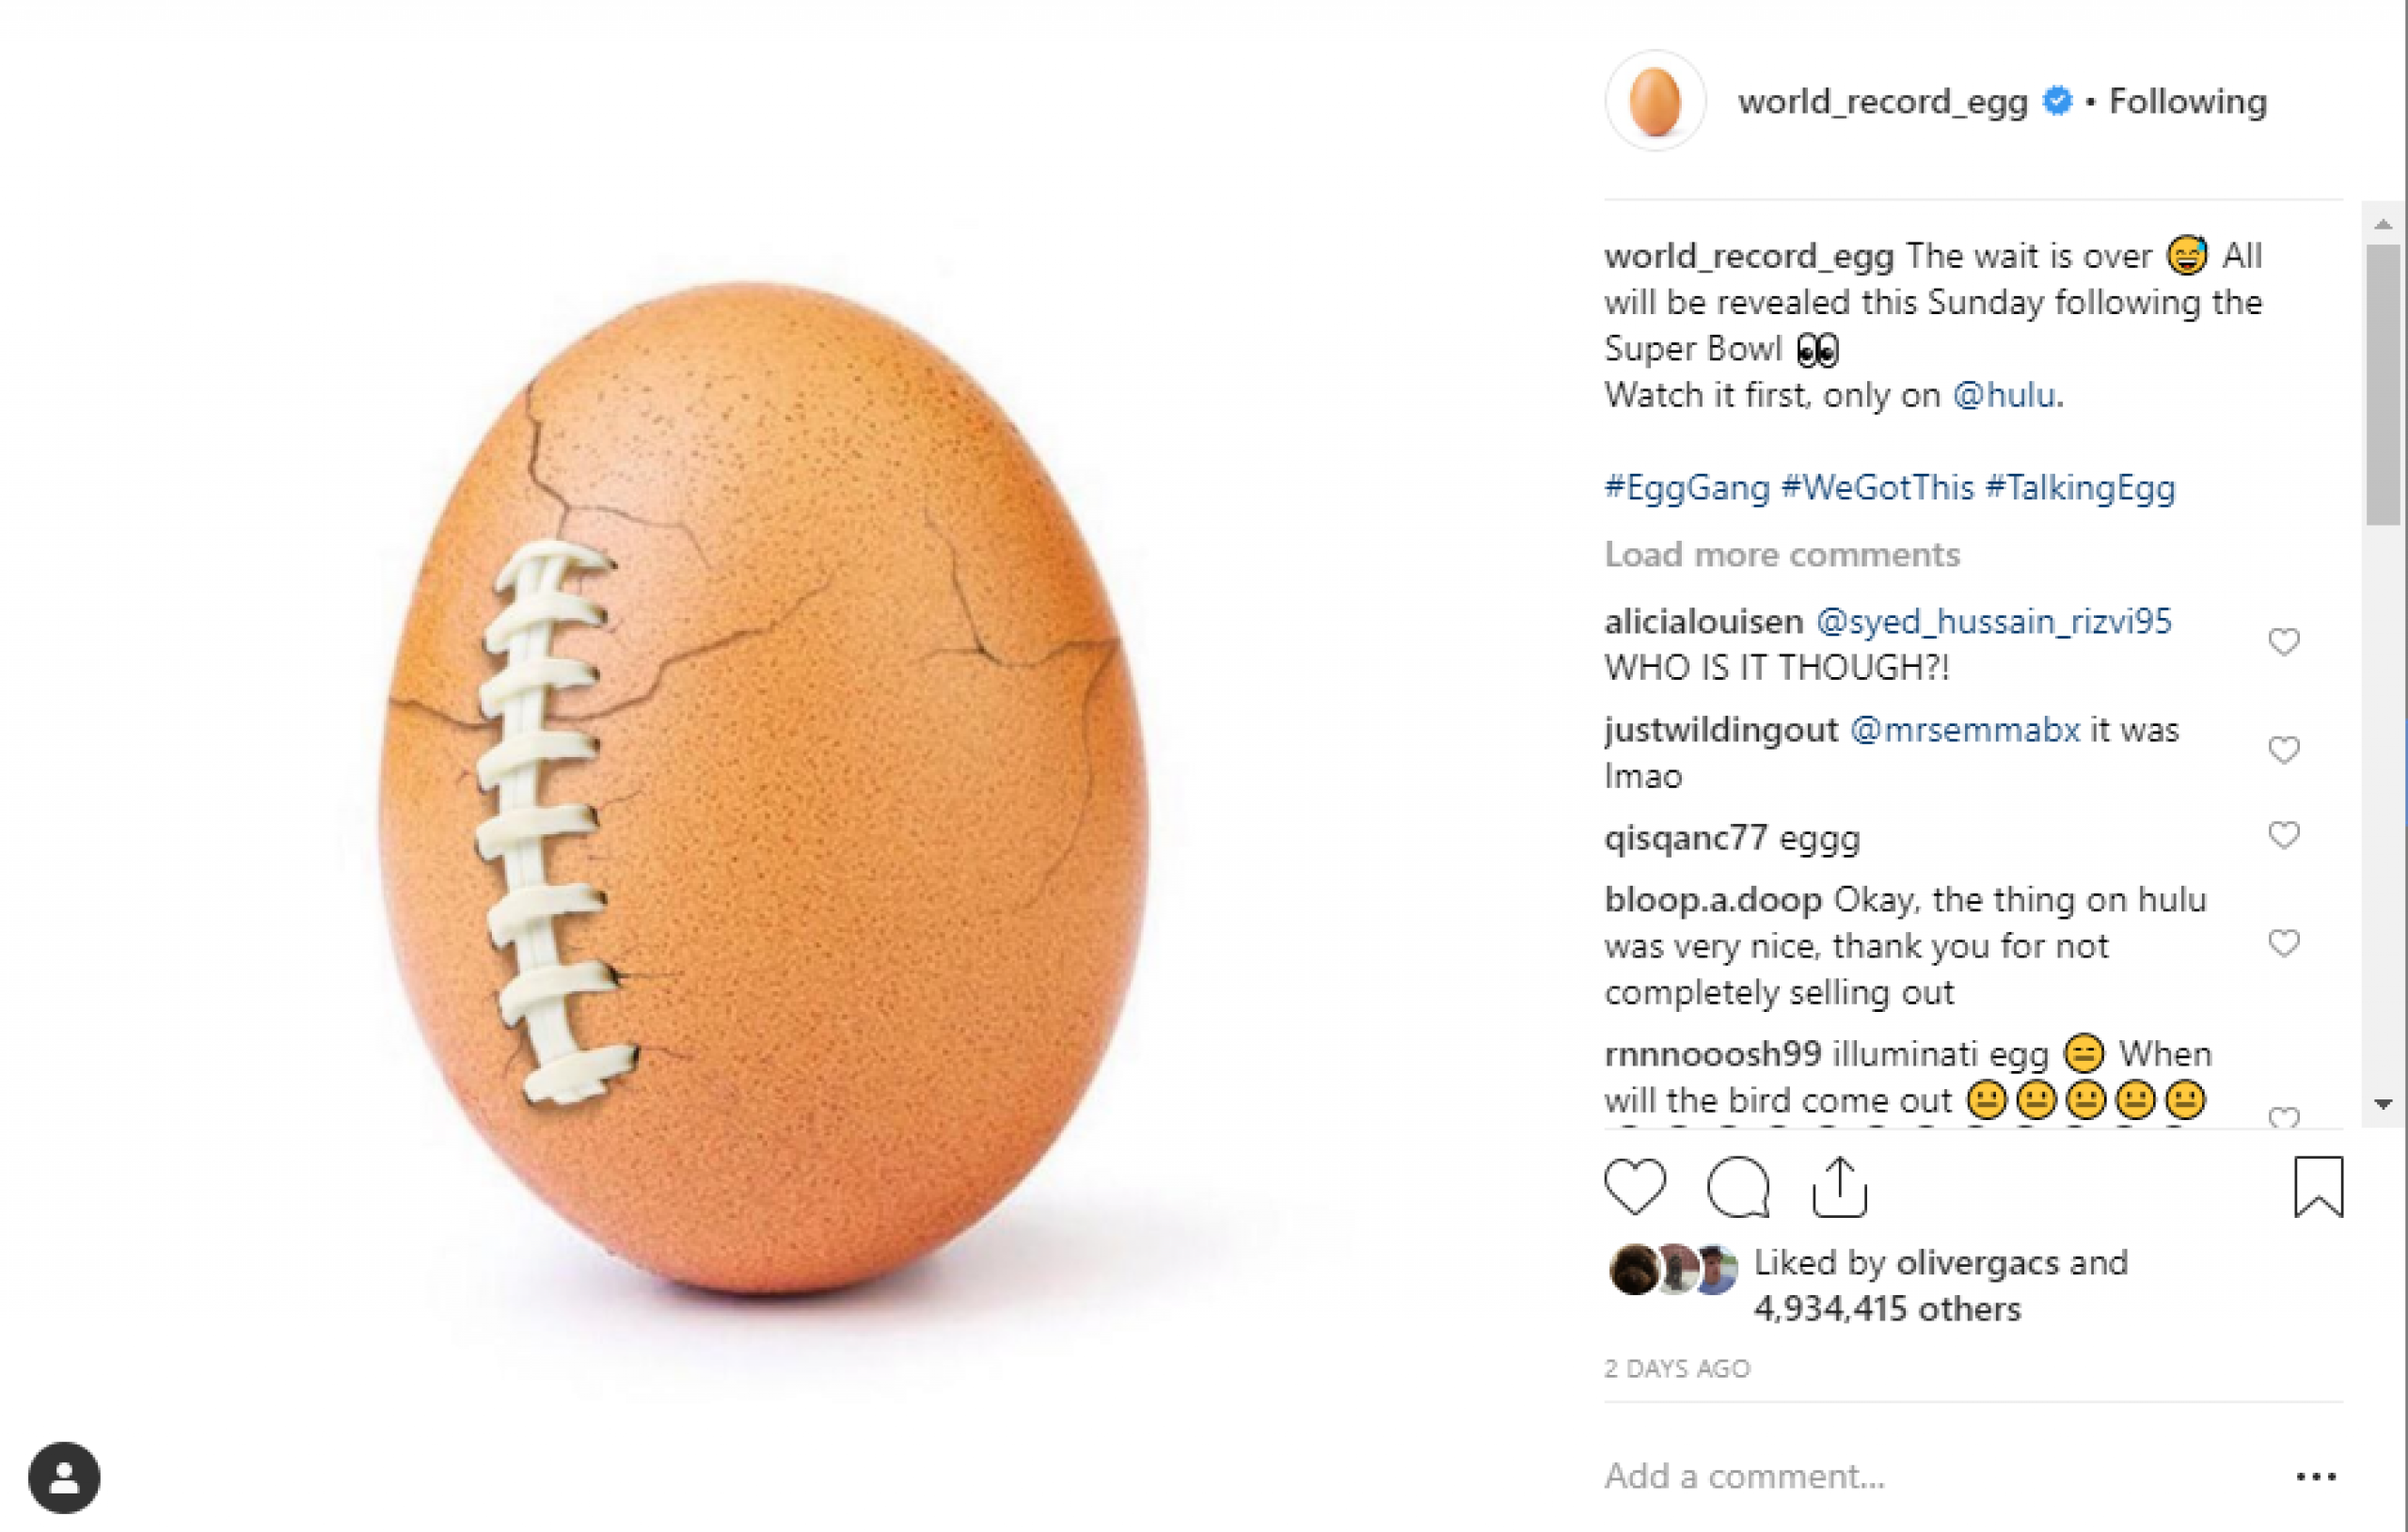2408x1532 pixels.
Task: Like the post with the heart icon
Action: tap(1635, 1186)
